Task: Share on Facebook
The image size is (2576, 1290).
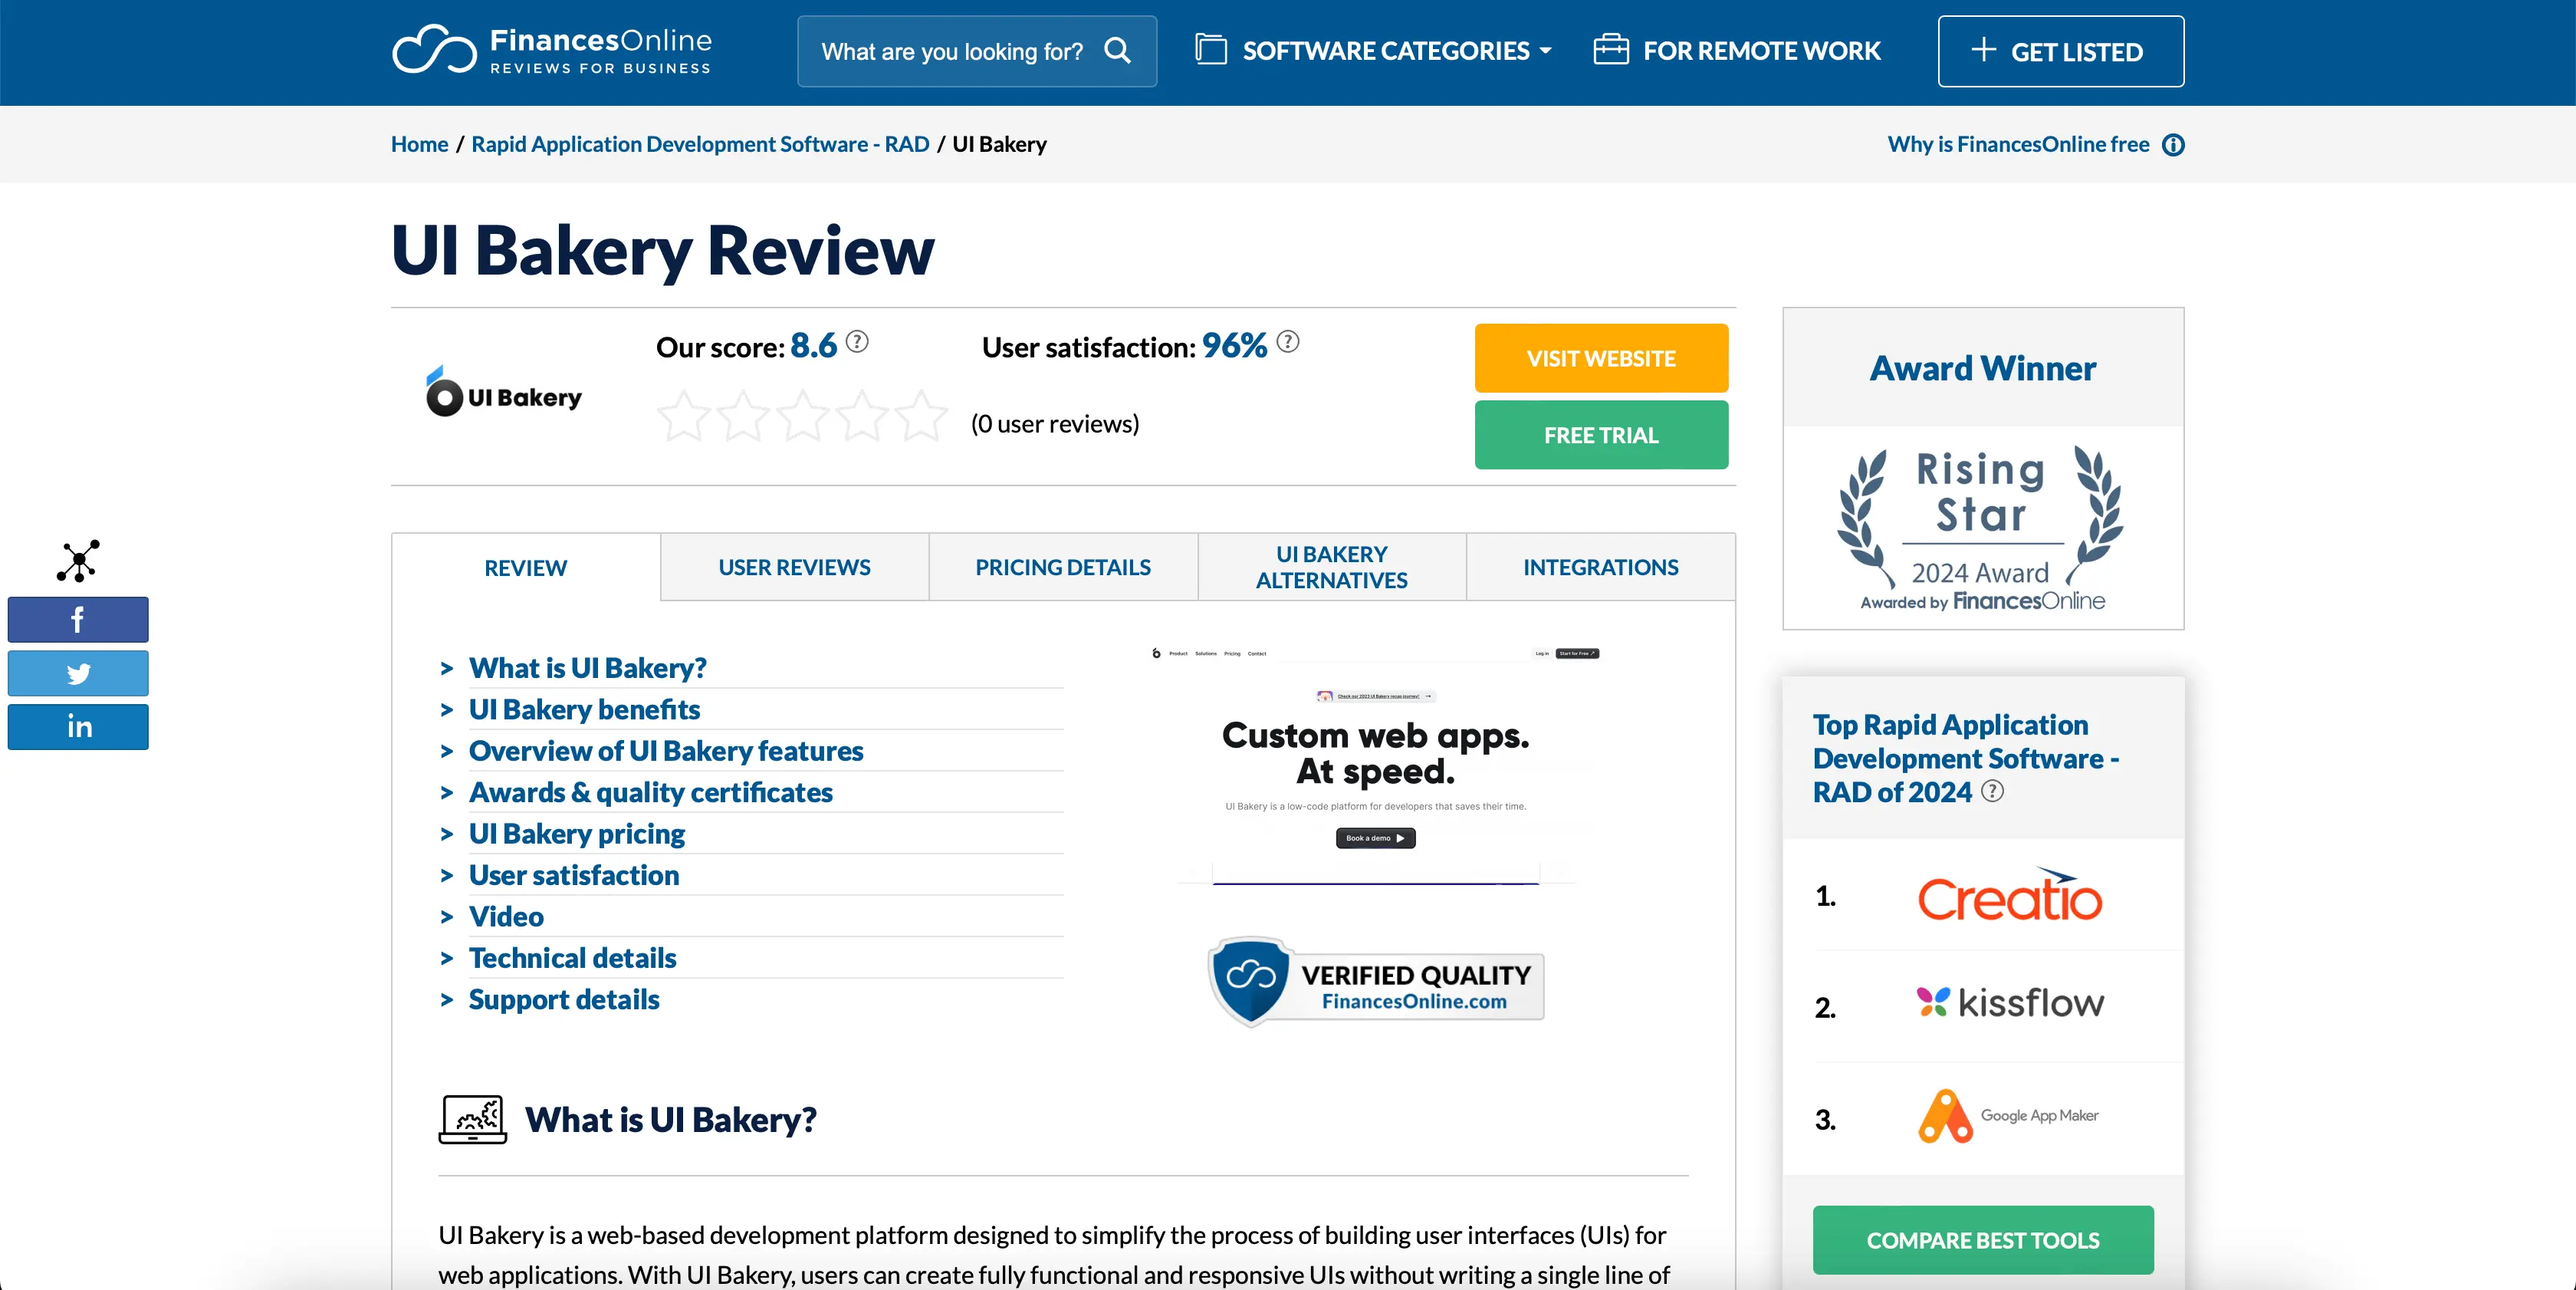Action: point(78,620)
